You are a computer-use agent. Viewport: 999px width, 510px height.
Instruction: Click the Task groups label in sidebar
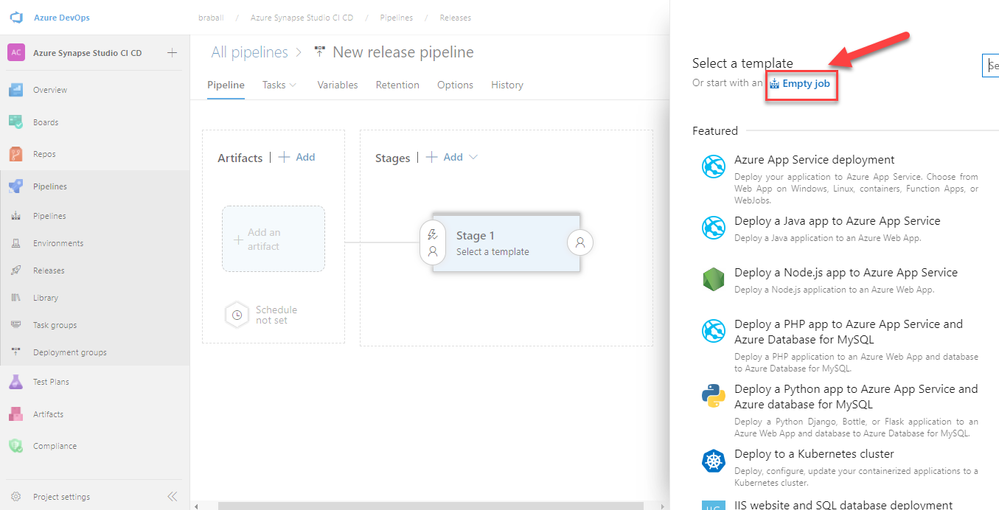(55, 325)
